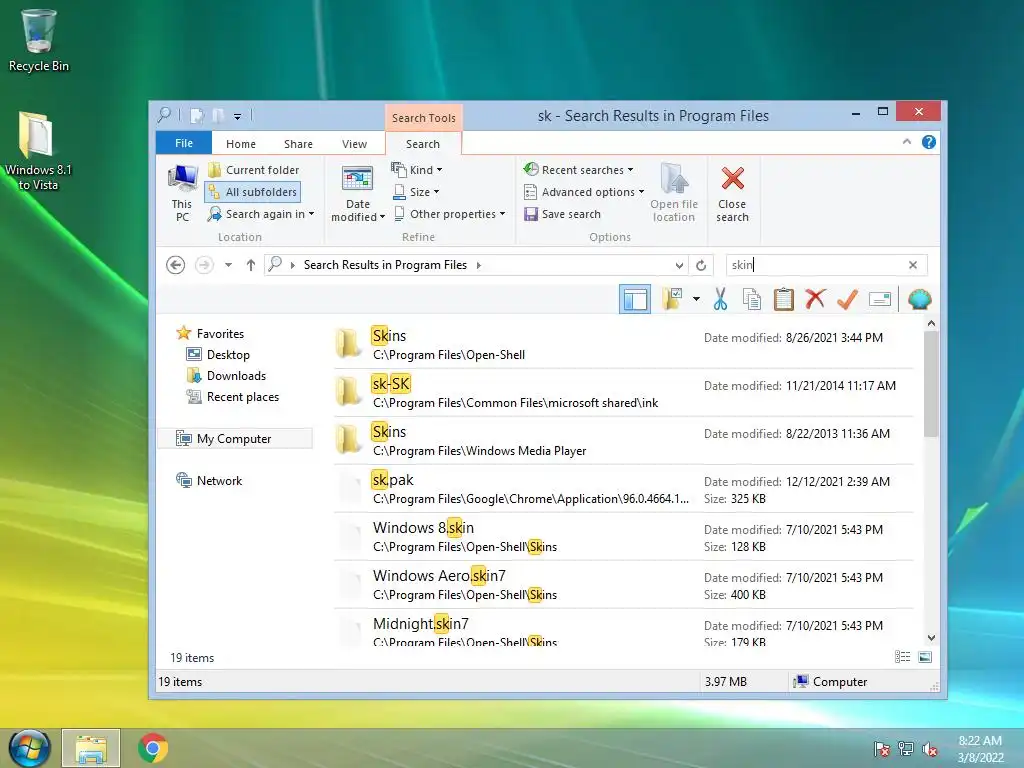
Task: Click the Search Tools contextual tab header
Action: (x=424, y=118)
